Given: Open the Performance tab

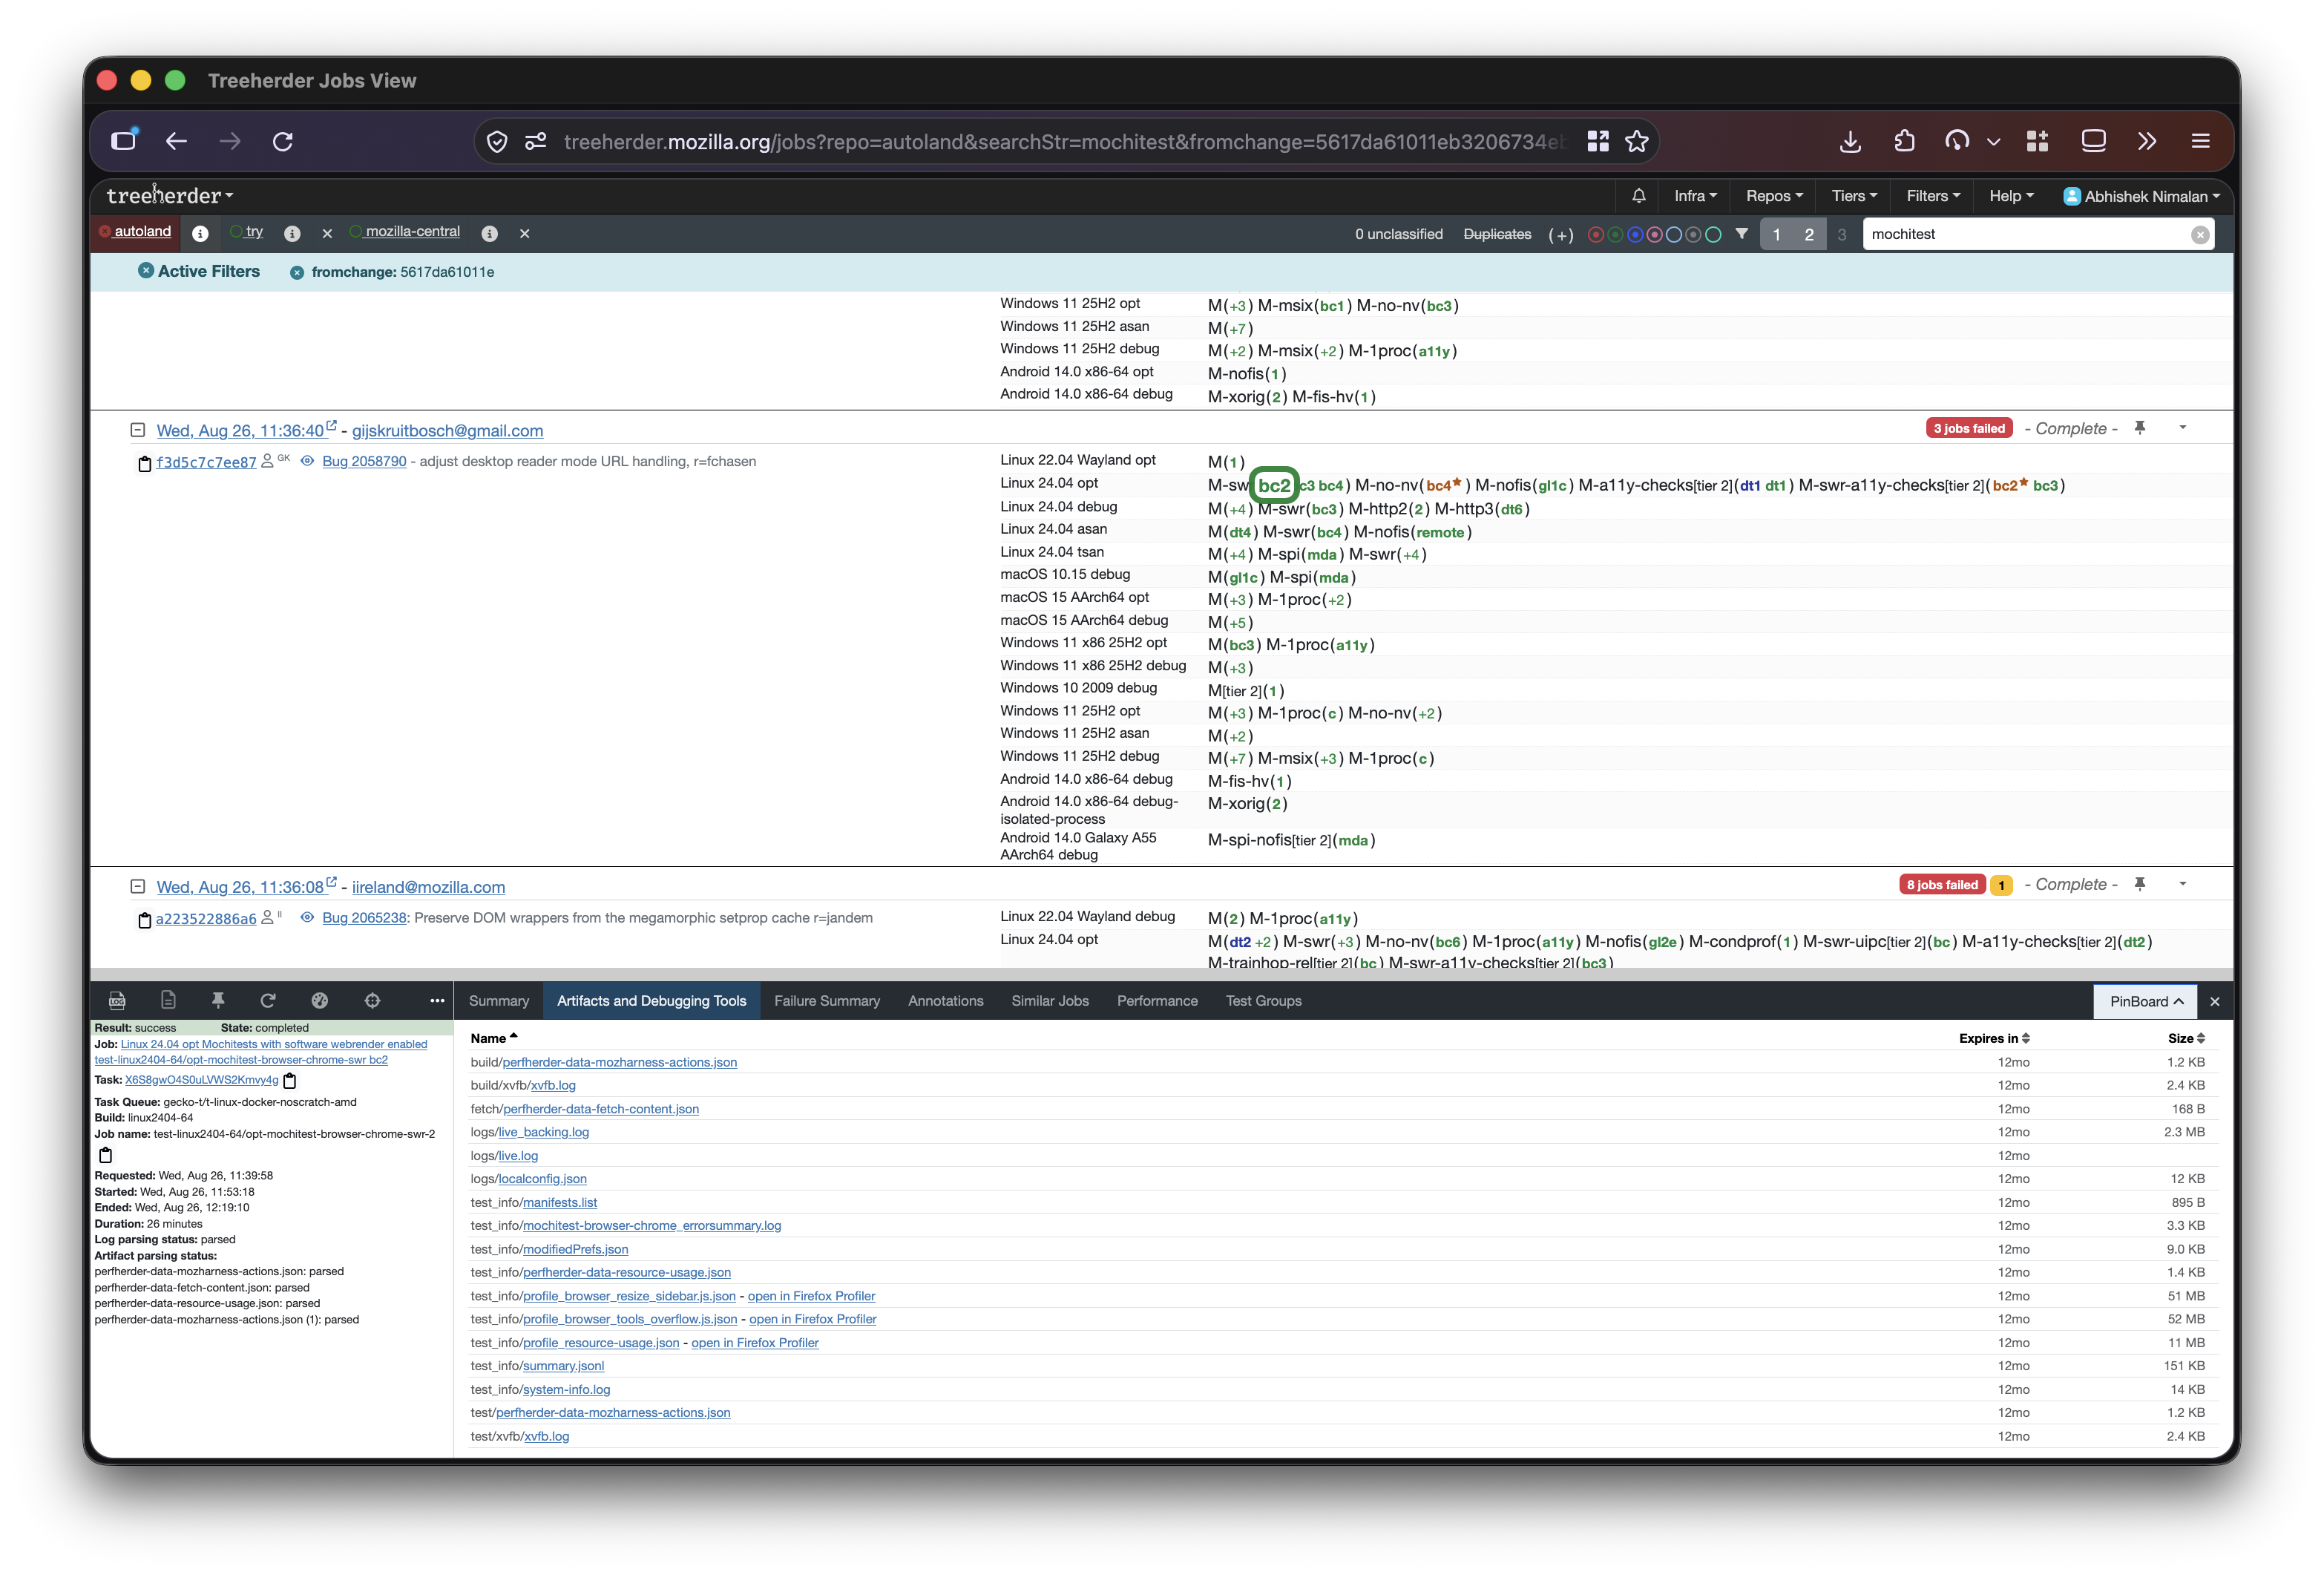Looking at the screenshot, I should coord(1157,1001).
